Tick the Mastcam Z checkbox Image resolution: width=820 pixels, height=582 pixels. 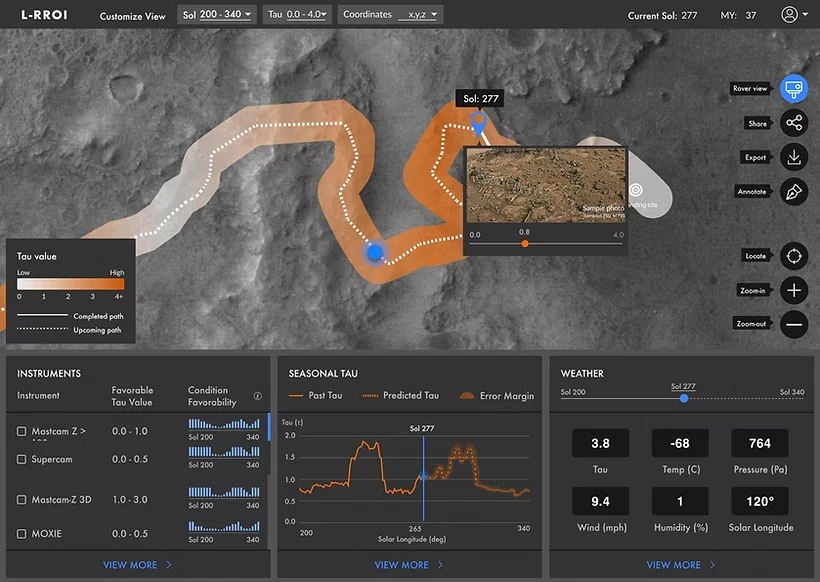(21, 431)
